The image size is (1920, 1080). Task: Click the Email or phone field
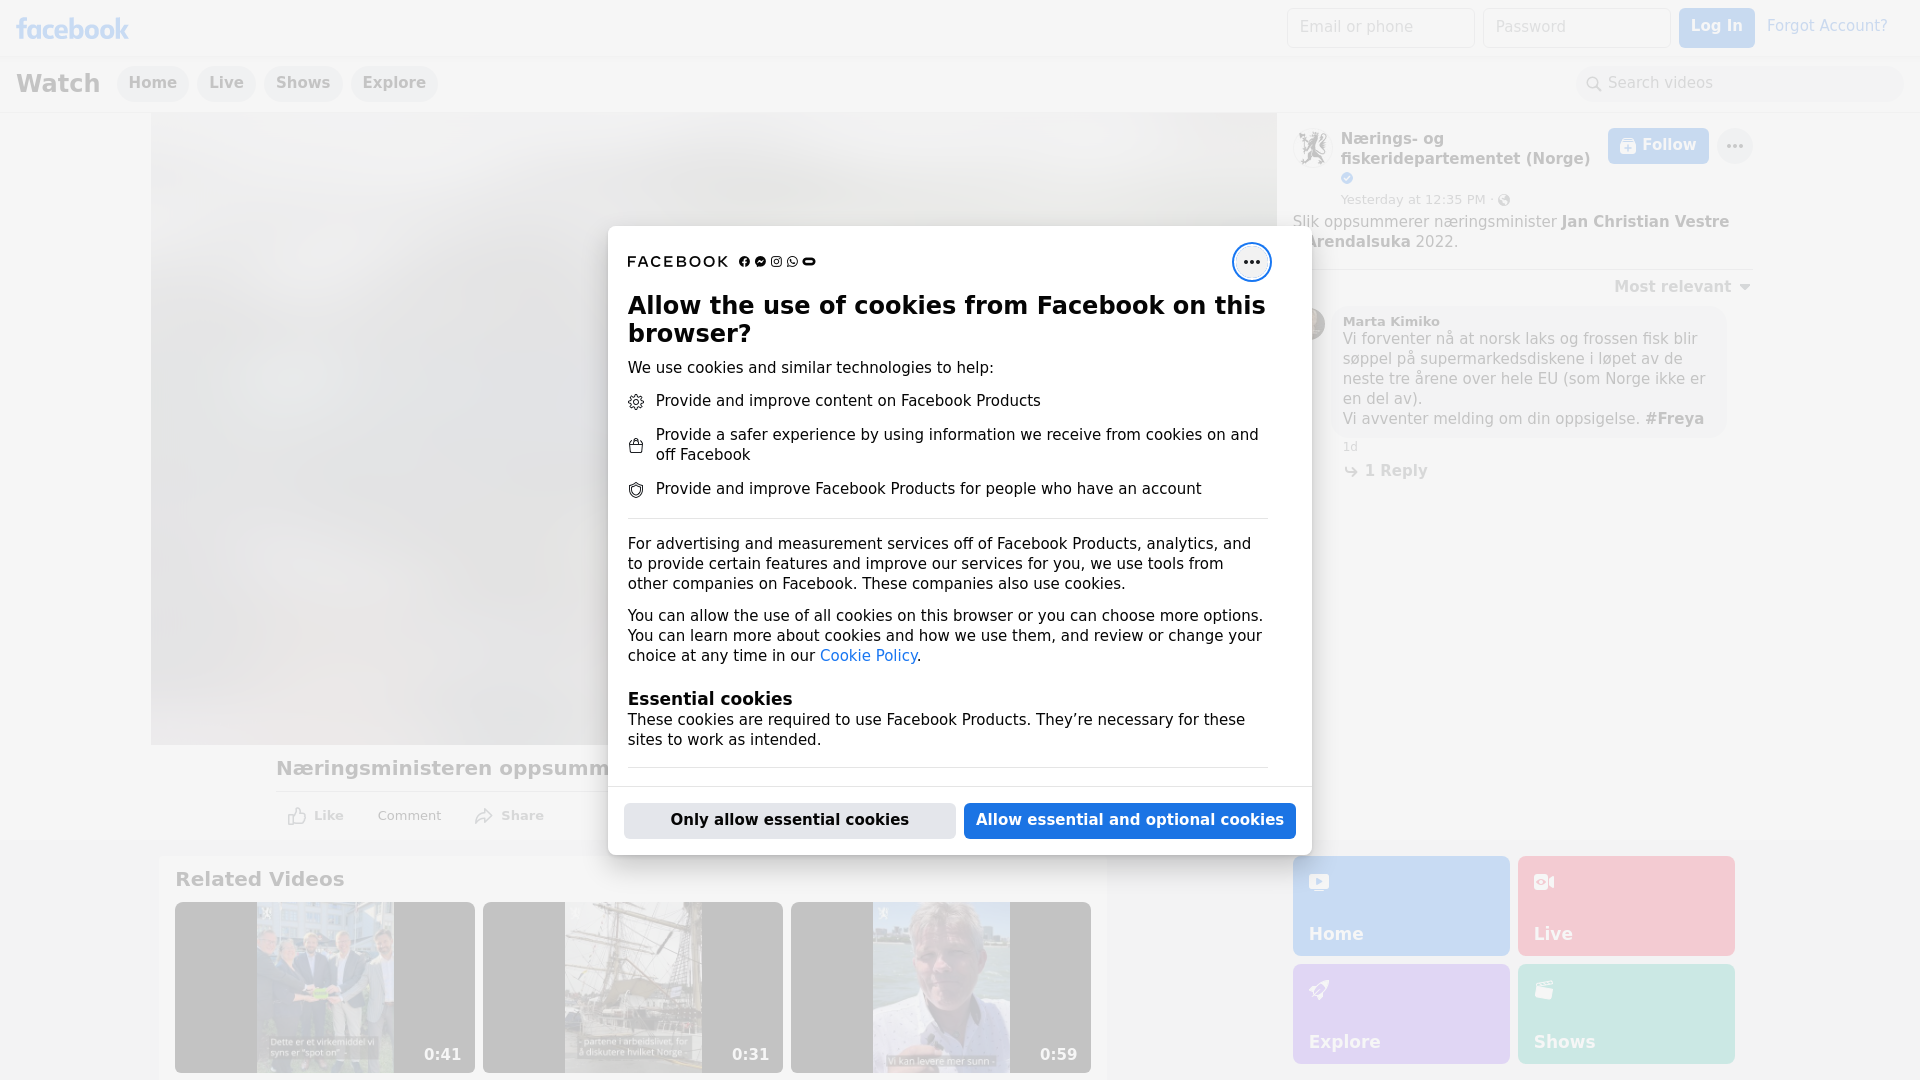1380,27
